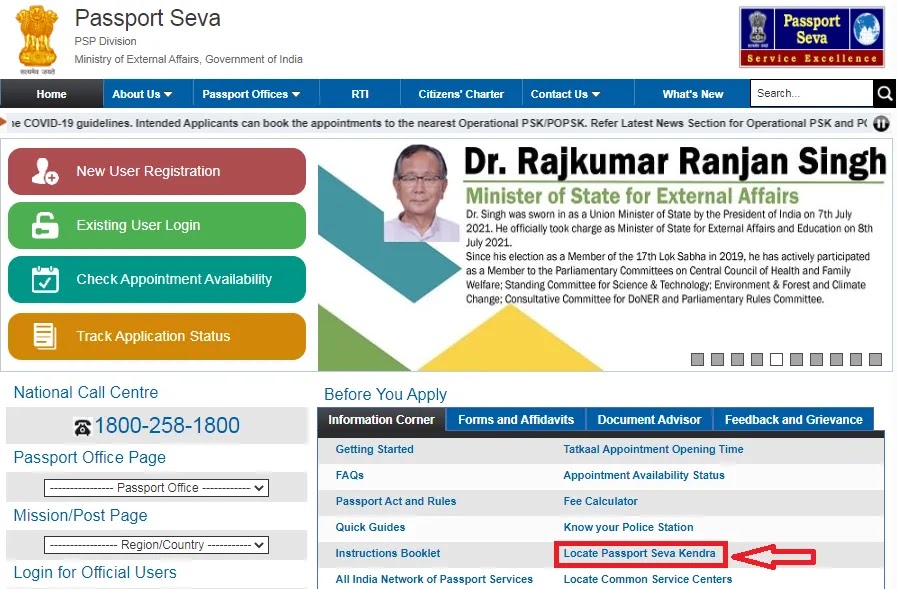897x589 pixels.
Task: Open the Passport Office dropdown list
Action: (156, 488)
